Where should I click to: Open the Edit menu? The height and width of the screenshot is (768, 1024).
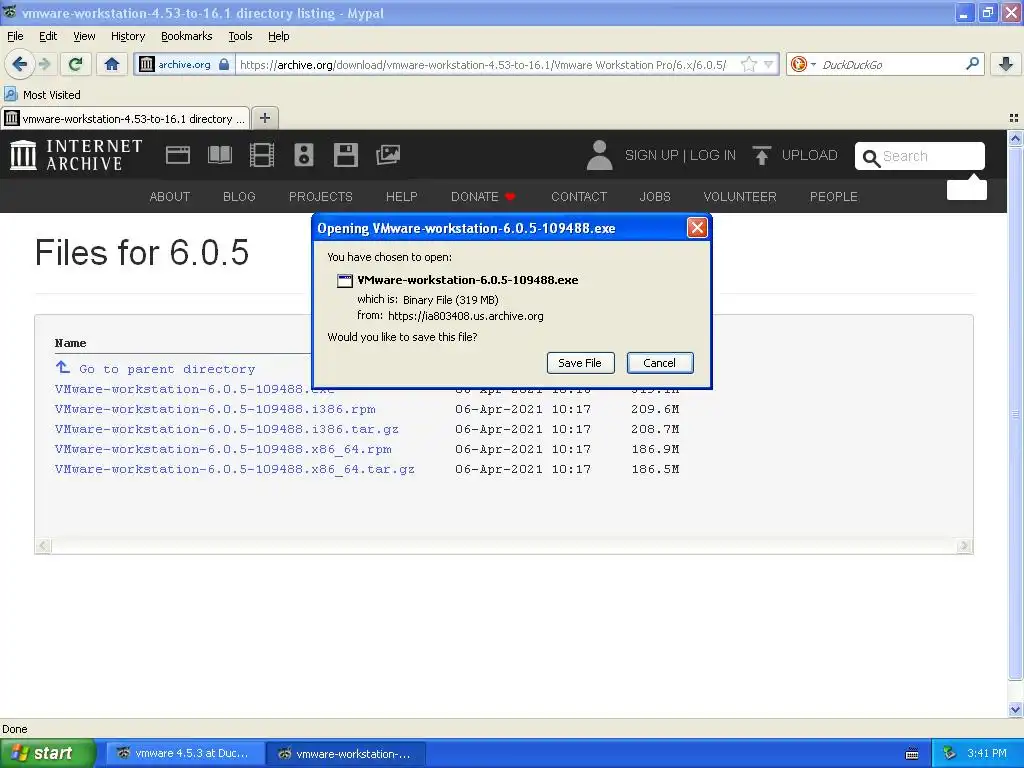click(x=48, y=36)
